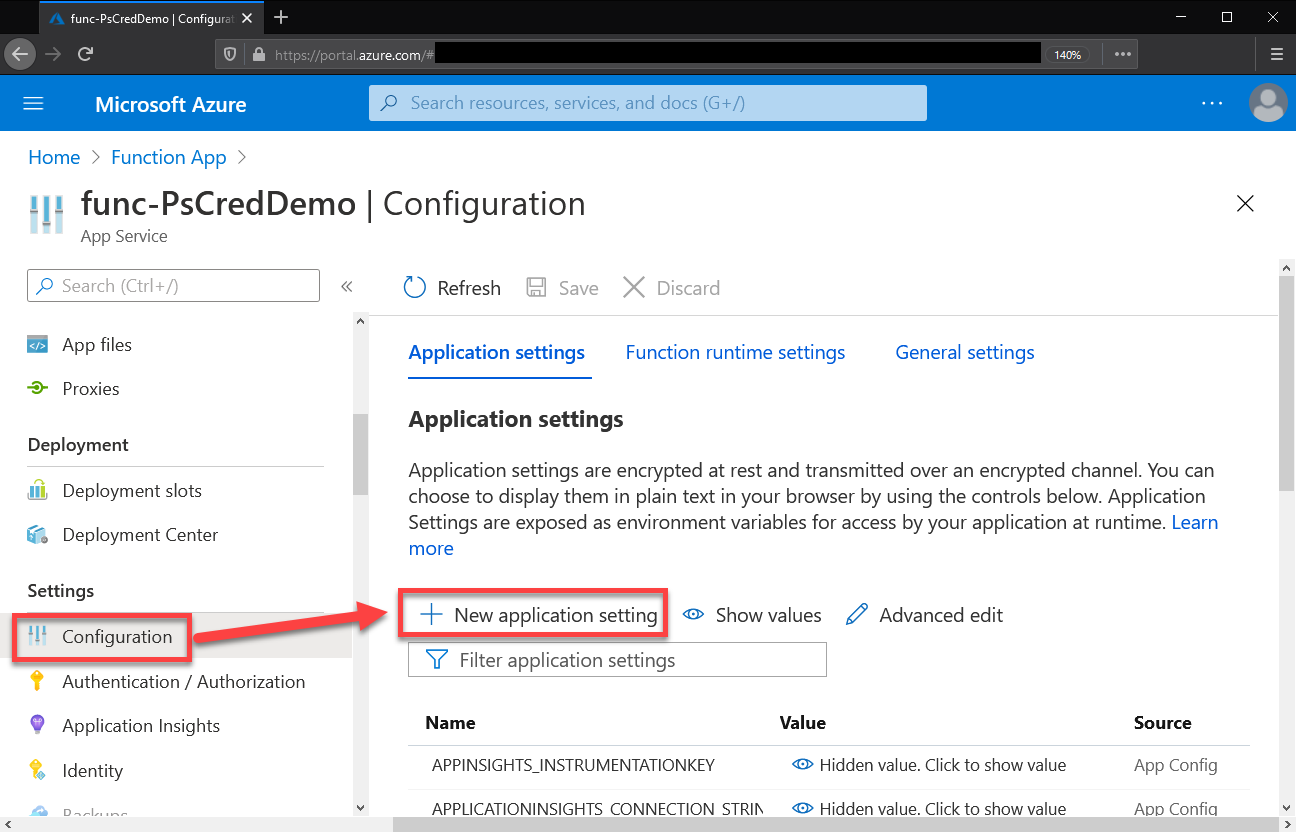Open the tracking protection shield icon

(230, 54)
